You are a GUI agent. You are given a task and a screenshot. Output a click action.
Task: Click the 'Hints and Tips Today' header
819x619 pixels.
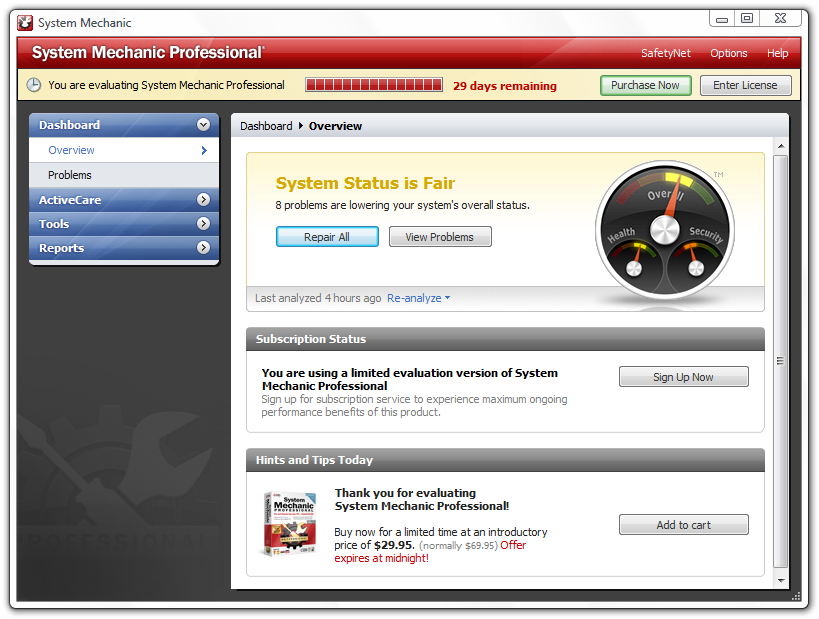point(505,460)
